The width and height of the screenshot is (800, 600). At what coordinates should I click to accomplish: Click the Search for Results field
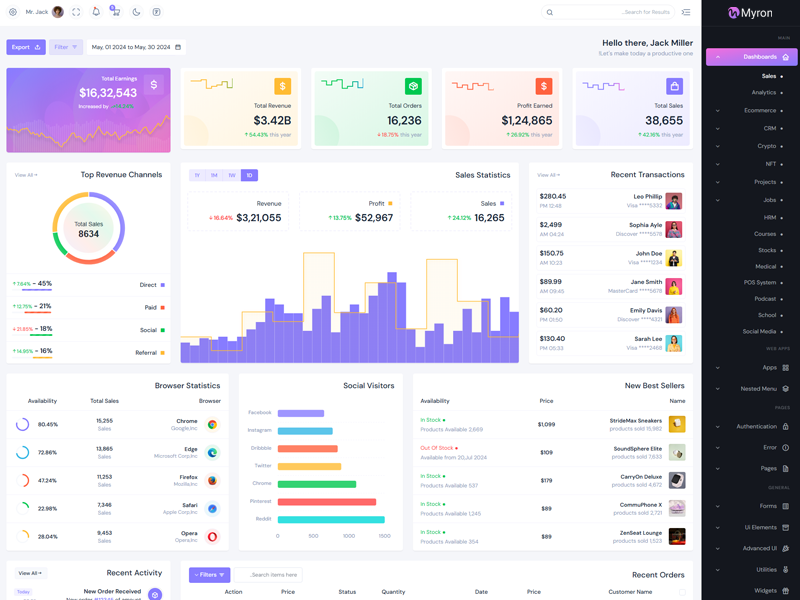[x=610, y=12]
